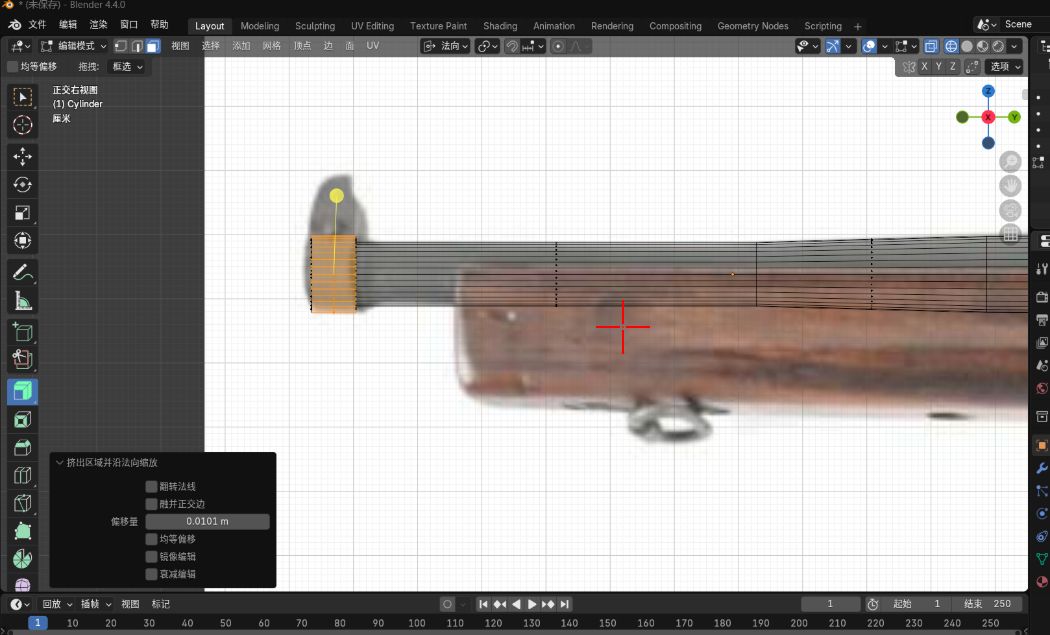The height and width of the screenshot is (635, 1050).
Task: Switch orthographic/perspective grid gizmo
Action: tap(1010, 234)
